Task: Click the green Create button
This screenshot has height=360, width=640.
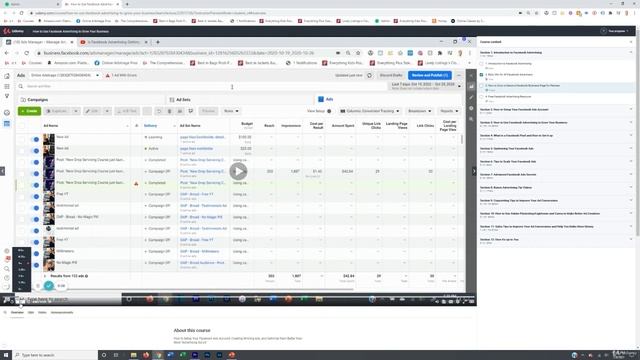Action: pyautogui.click(x=29, y=111)
